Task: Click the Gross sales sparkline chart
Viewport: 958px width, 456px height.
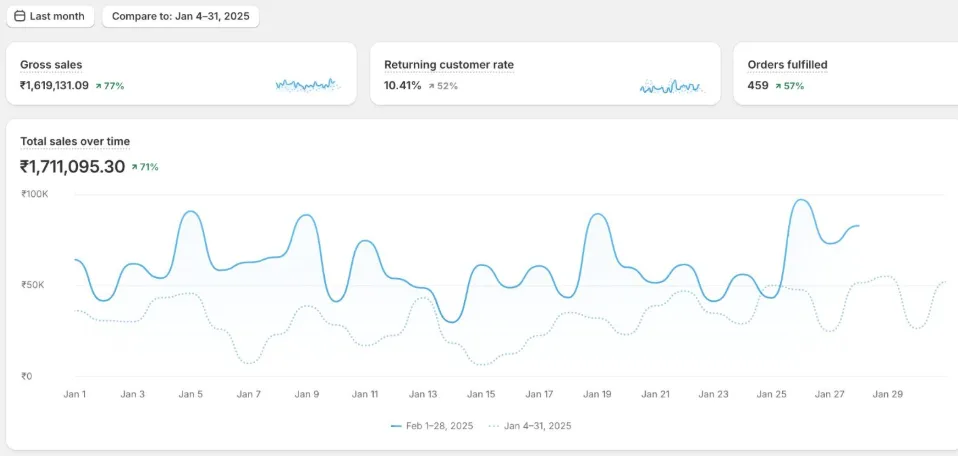Action: [x=307, y=85]
